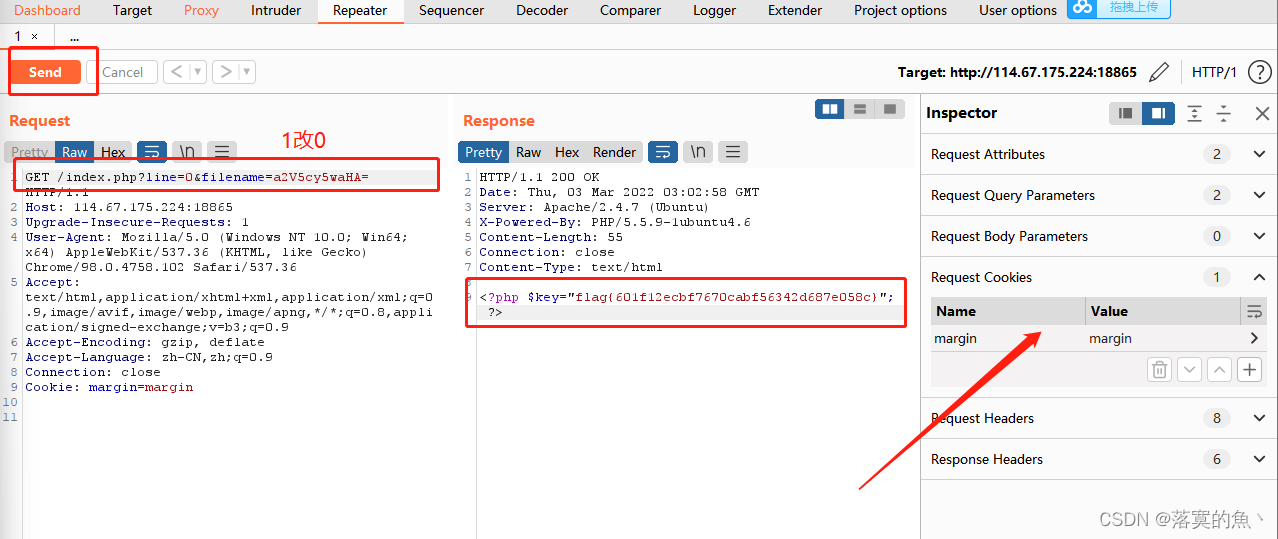Dock Inspector on right icon
This screenshot has height=539, width=1278.
point(1157,113)
